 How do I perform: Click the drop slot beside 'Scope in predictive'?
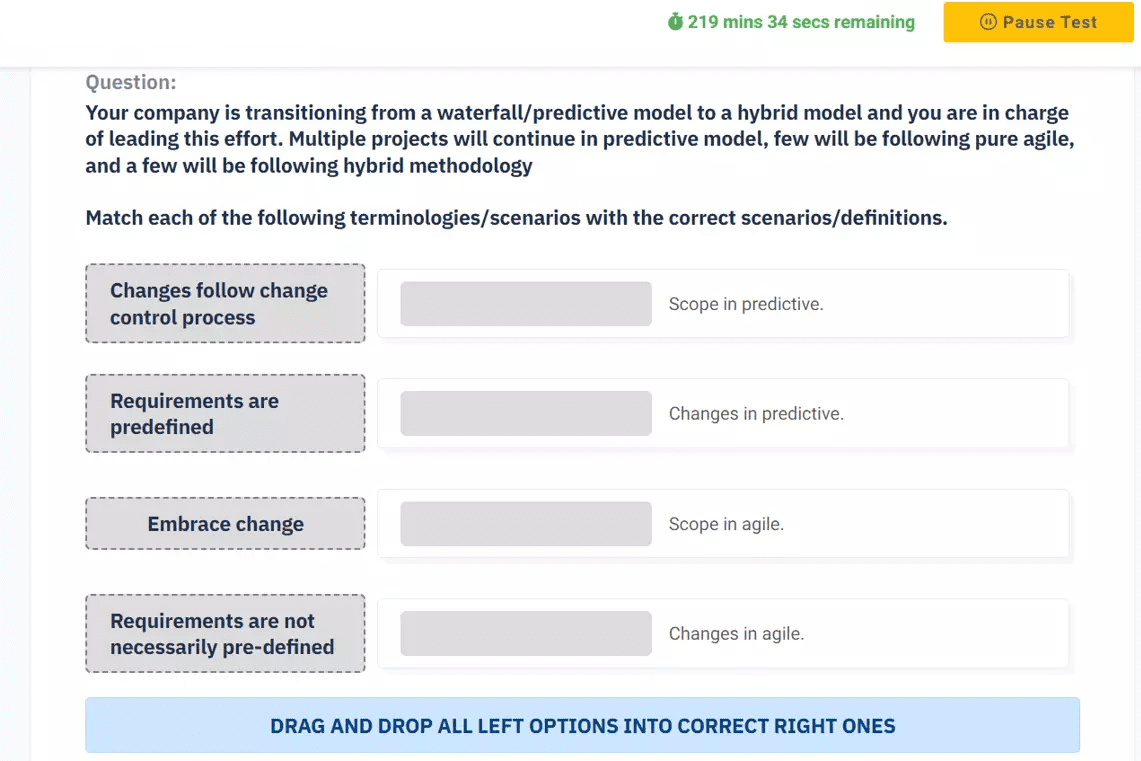(525, 303)
